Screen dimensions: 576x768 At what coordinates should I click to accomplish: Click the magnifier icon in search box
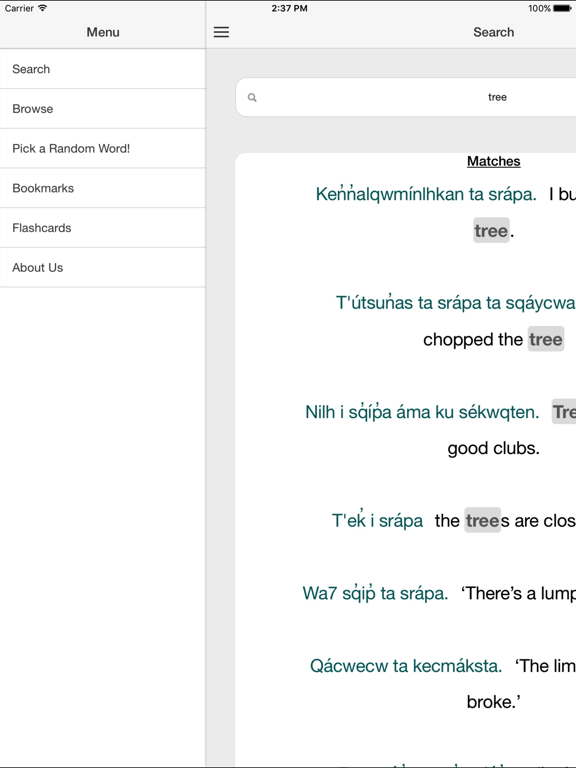(x=252, y=97)
